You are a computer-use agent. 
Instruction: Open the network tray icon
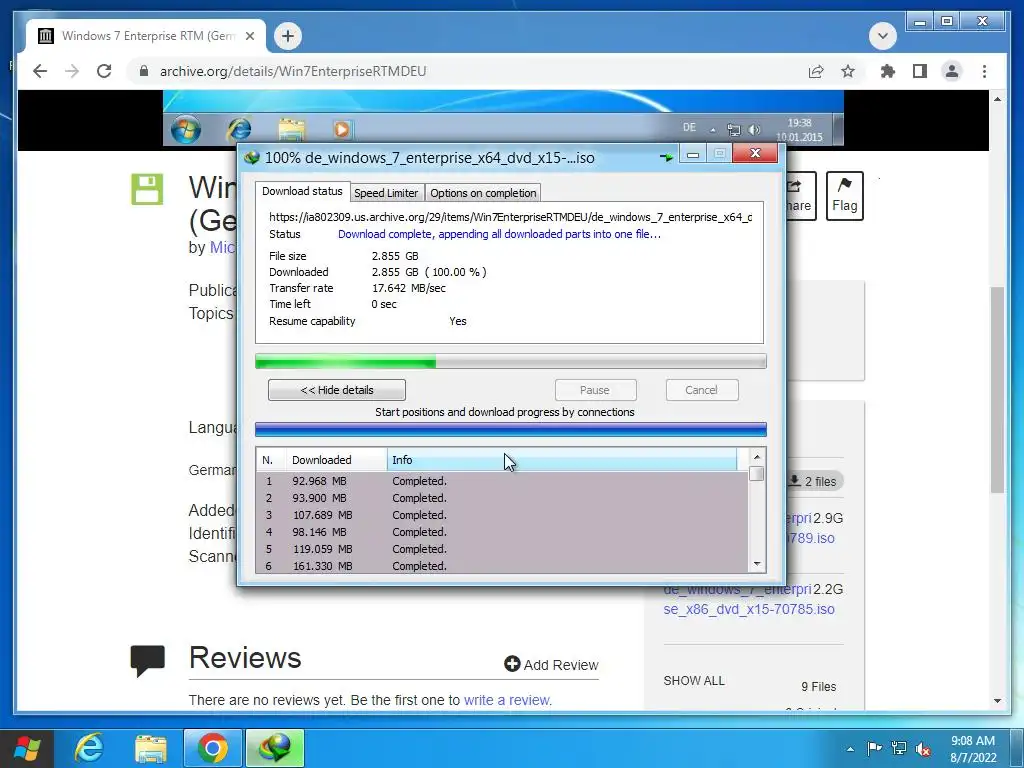pyautogui.click(x=899, y=749)
